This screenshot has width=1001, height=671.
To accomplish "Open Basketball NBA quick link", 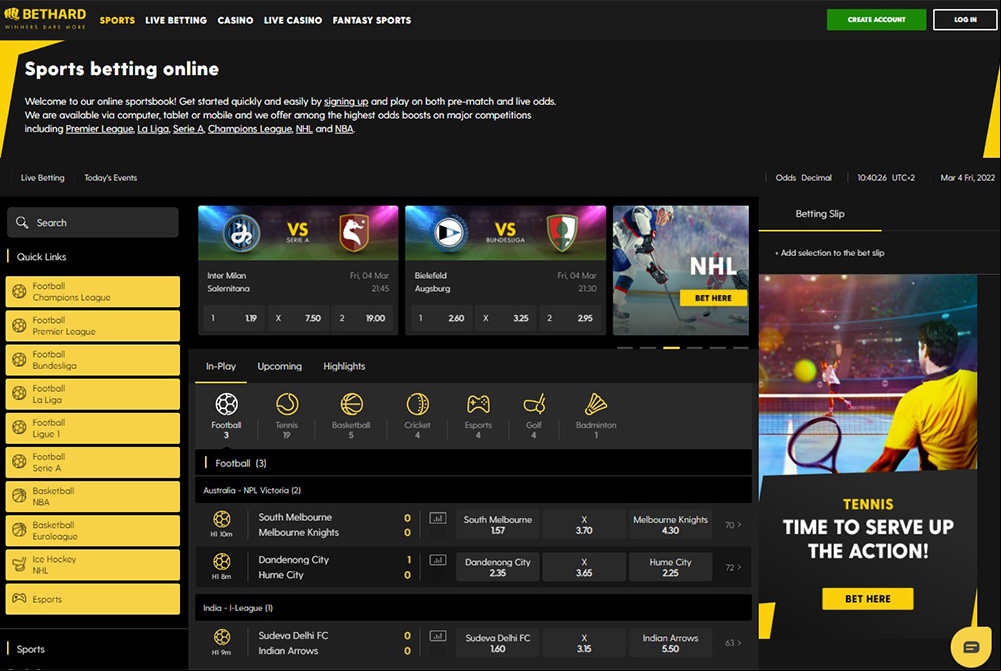I will click(x=93, y=497).
